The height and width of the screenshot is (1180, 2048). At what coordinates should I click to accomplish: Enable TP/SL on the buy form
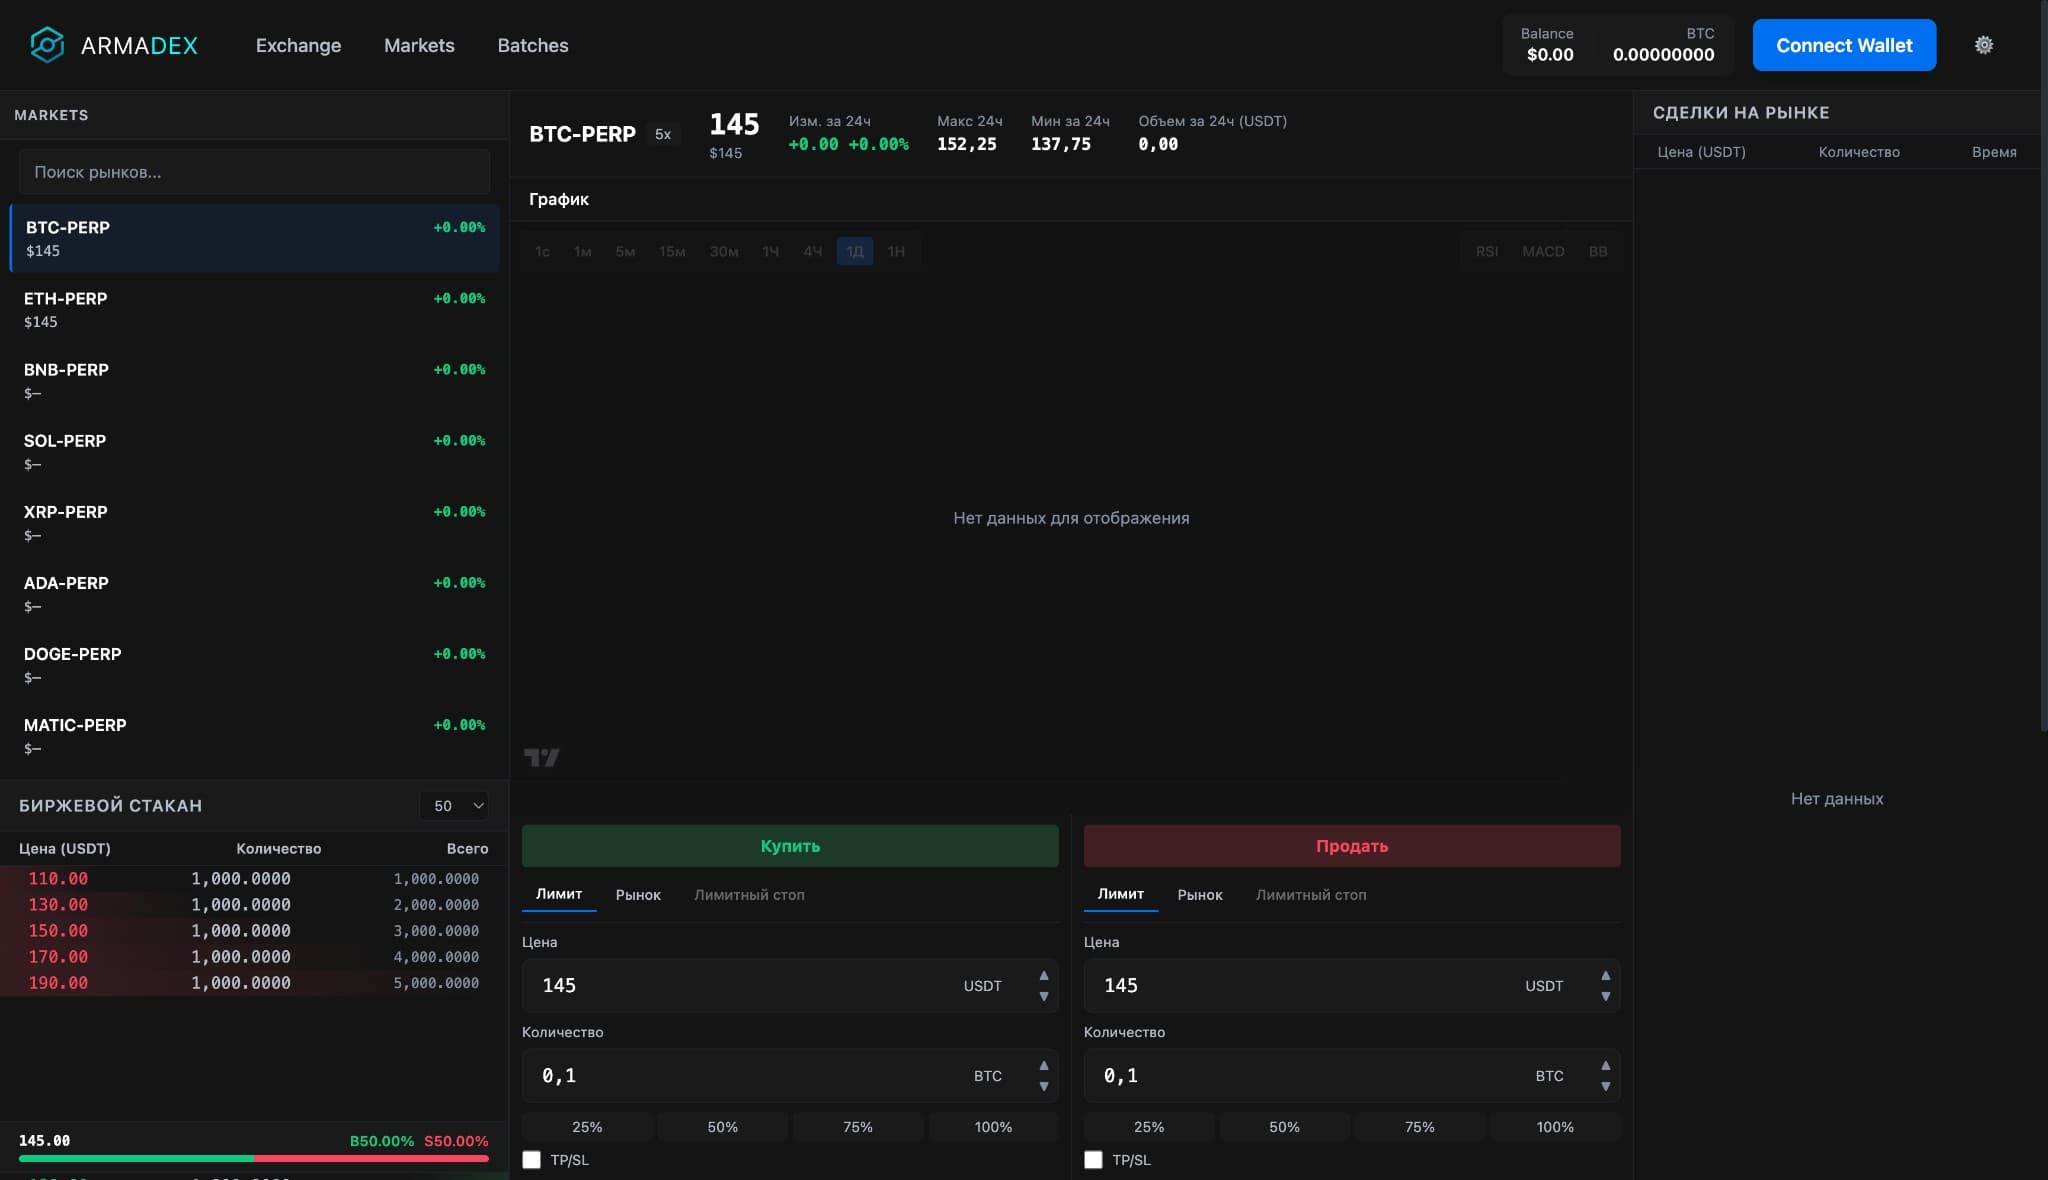531,1159
